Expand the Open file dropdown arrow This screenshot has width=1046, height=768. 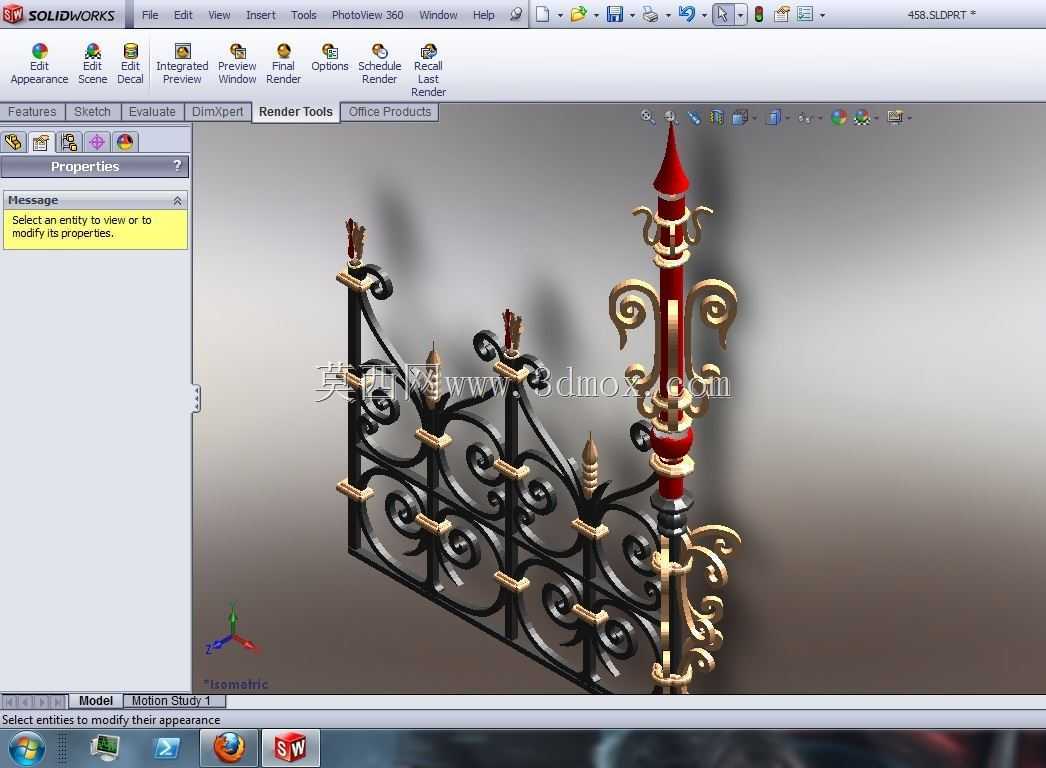coord(596,15)
